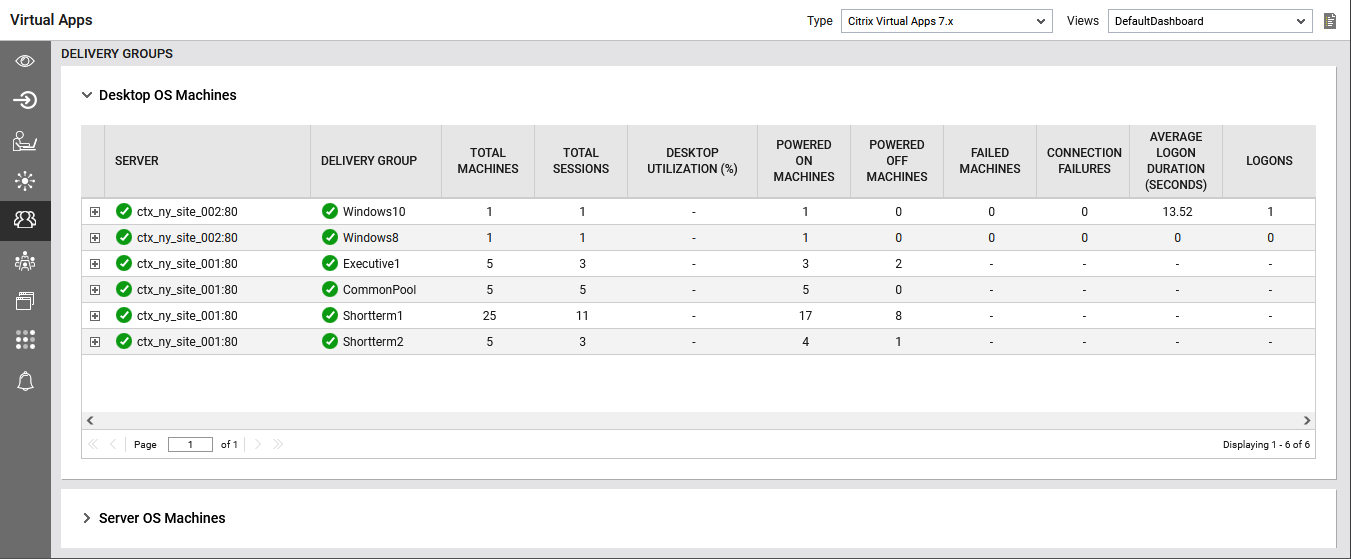Screen dimensions: 1351x559
Task: Select the stacked windows applications icon
Action: [x=25, y=301]
